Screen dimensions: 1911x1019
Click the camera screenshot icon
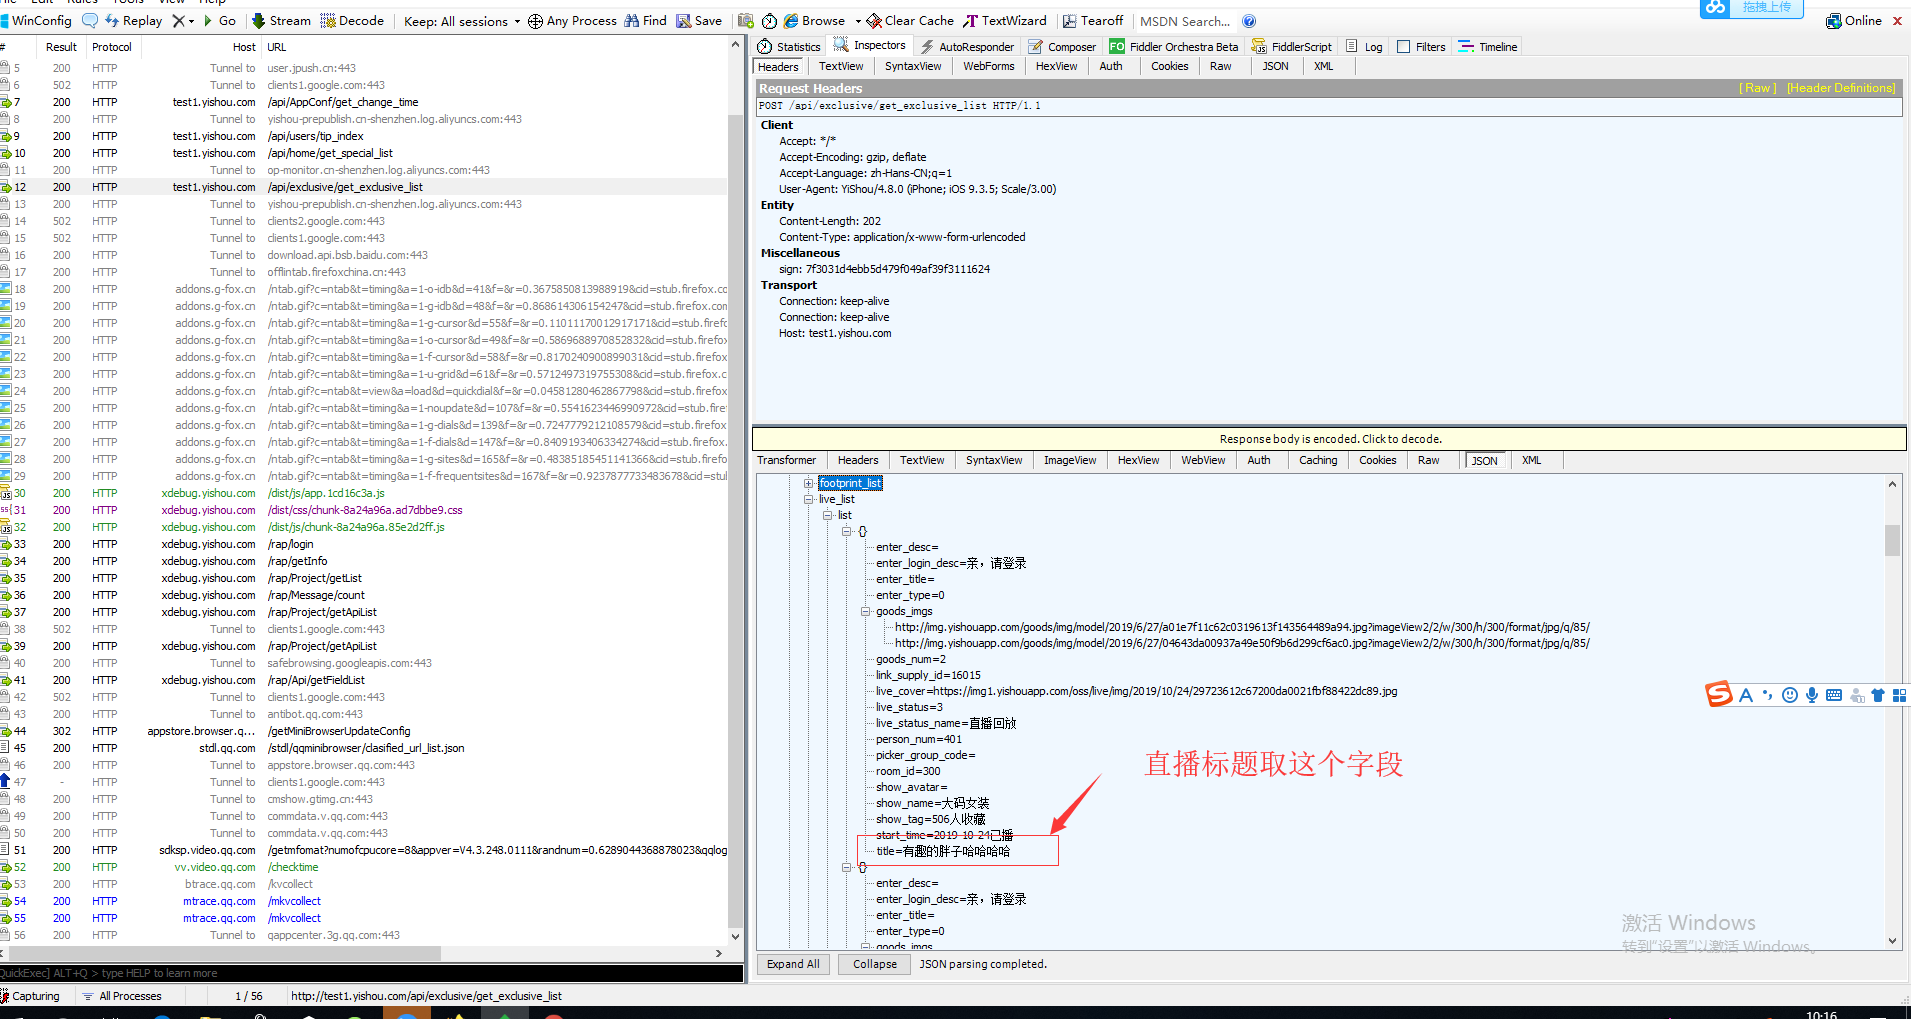746,21
